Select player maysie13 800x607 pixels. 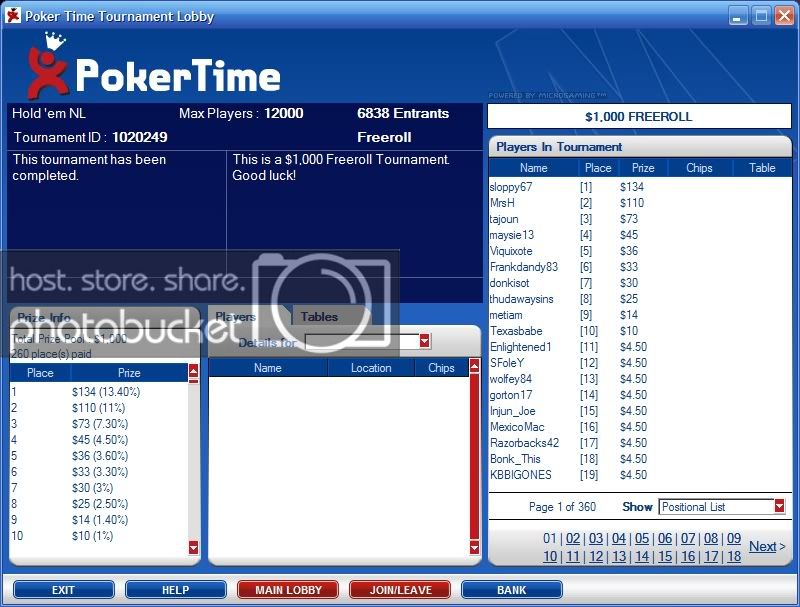[512, 235]
